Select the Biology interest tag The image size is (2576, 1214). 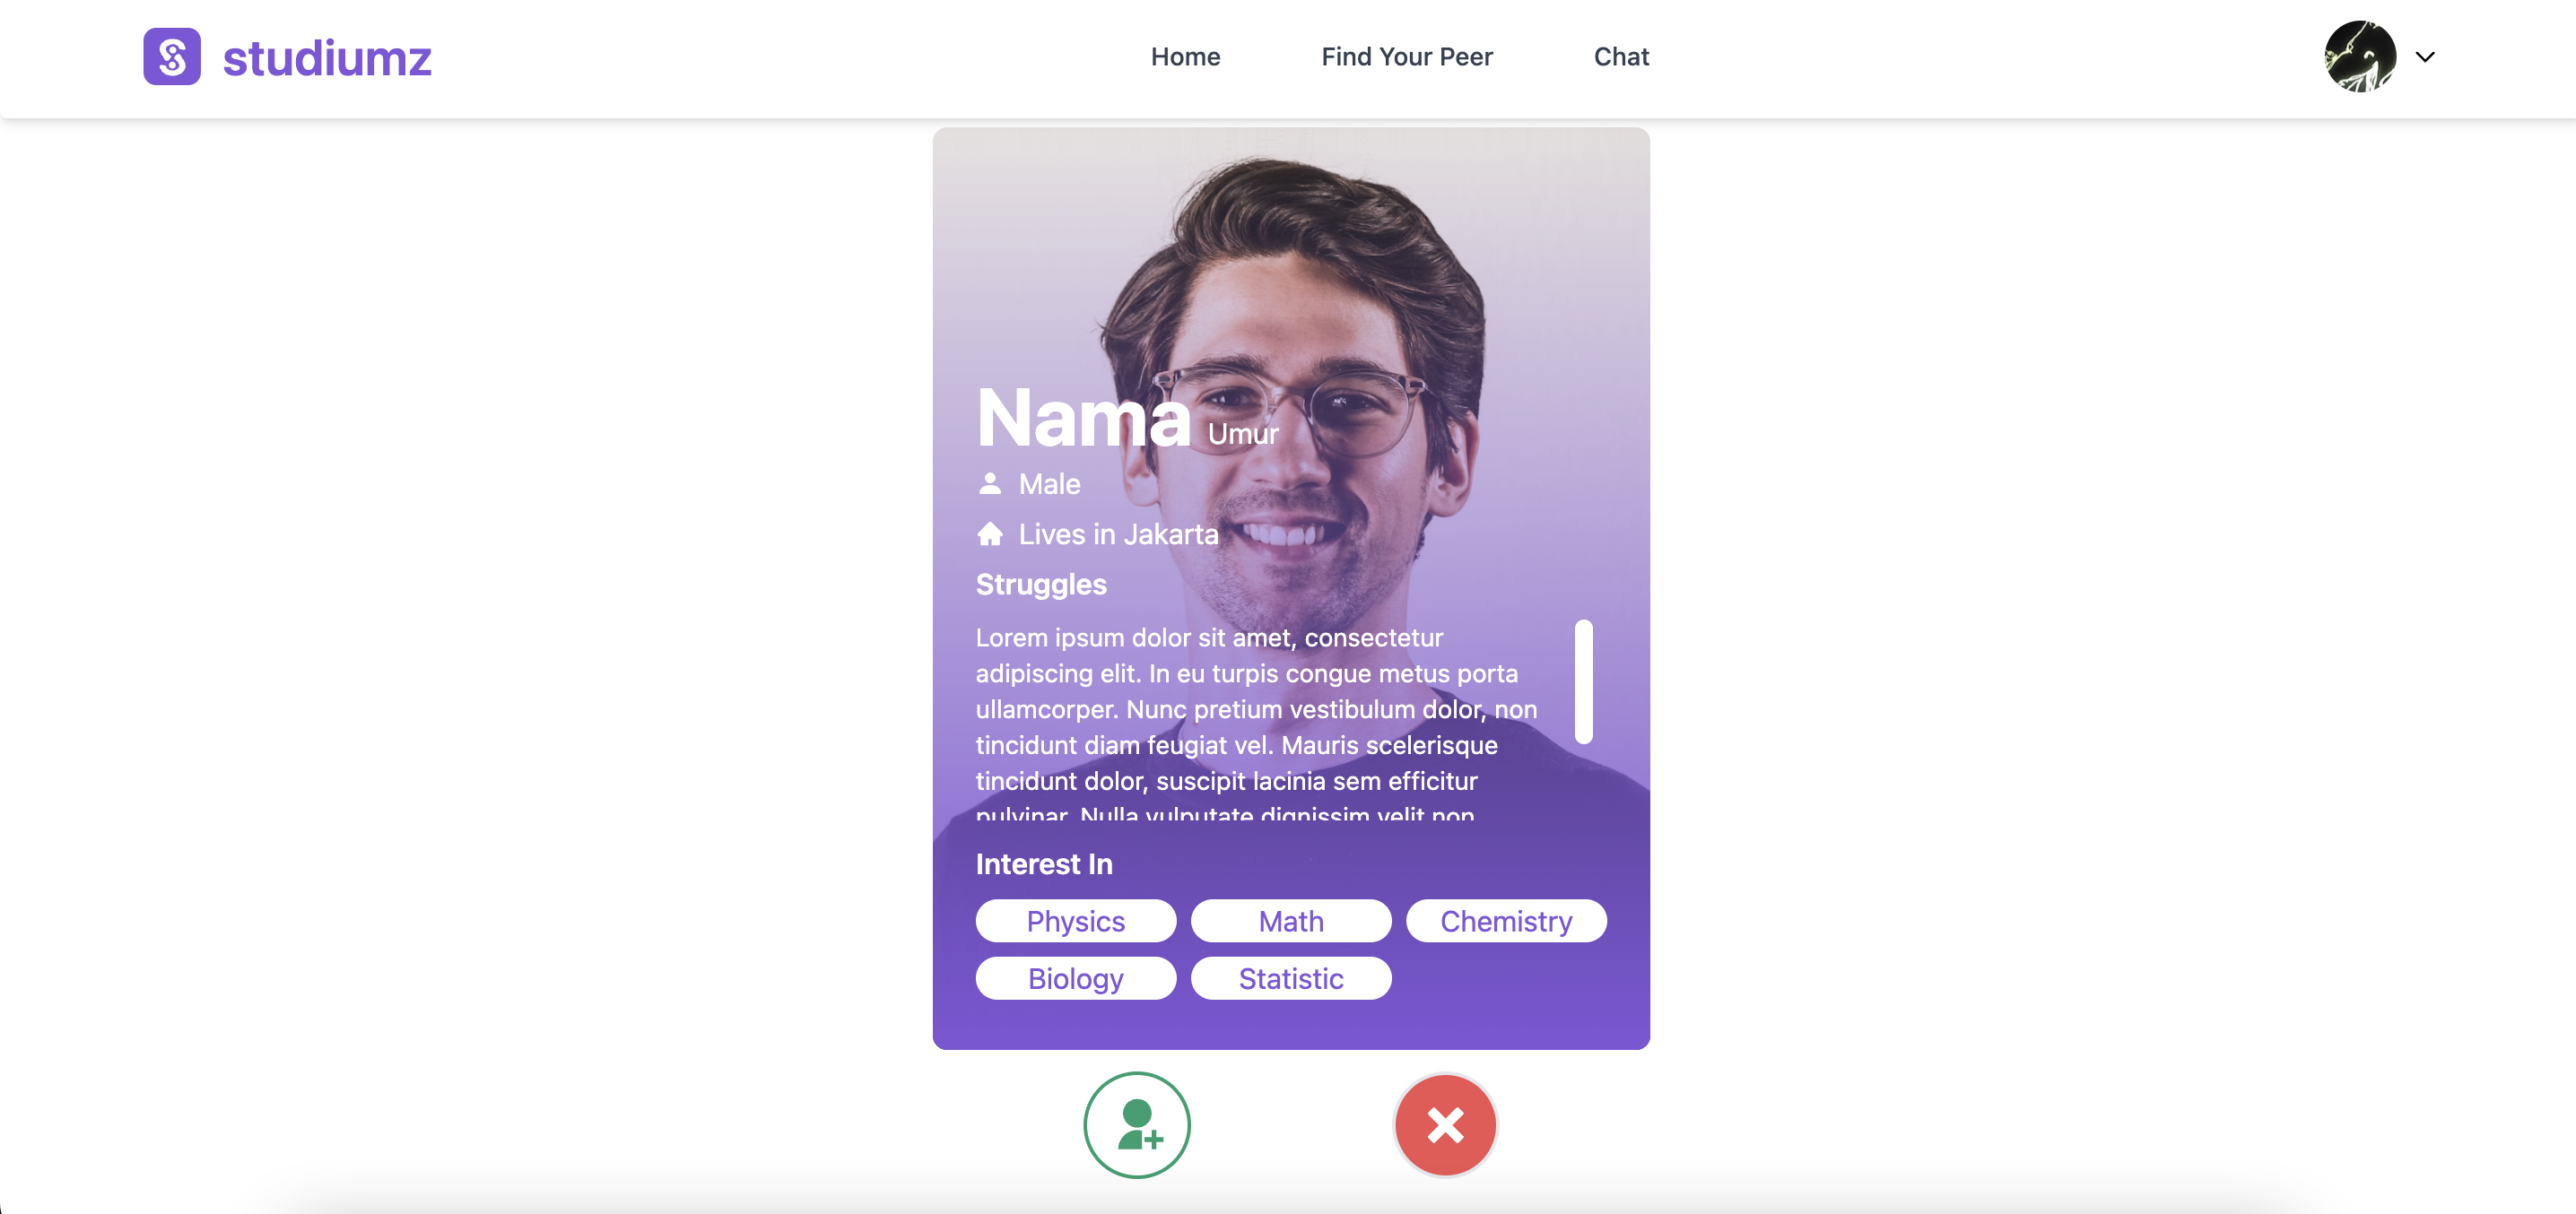(1076, 978)
